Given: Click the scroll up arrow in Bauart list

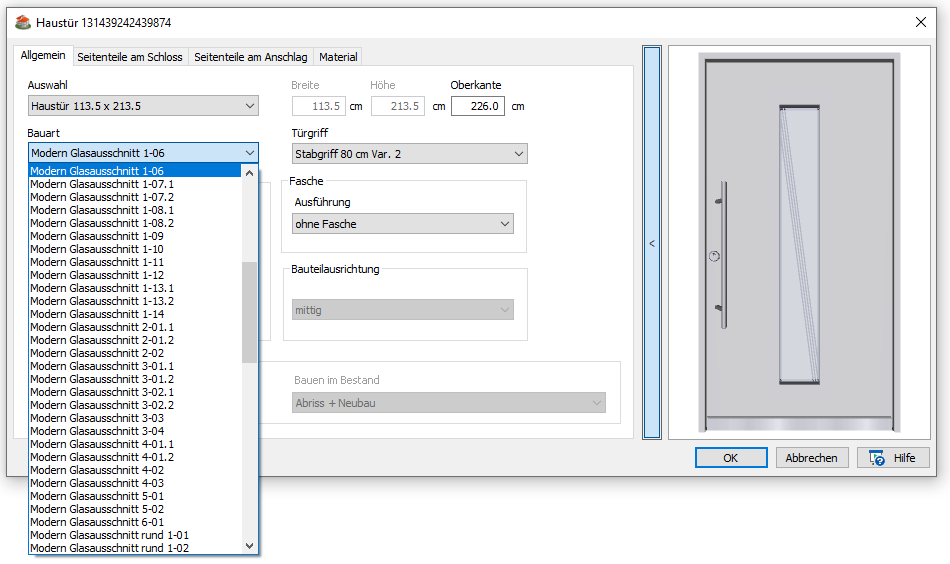Looking at the screenshot, I should (x=250, y=172).
